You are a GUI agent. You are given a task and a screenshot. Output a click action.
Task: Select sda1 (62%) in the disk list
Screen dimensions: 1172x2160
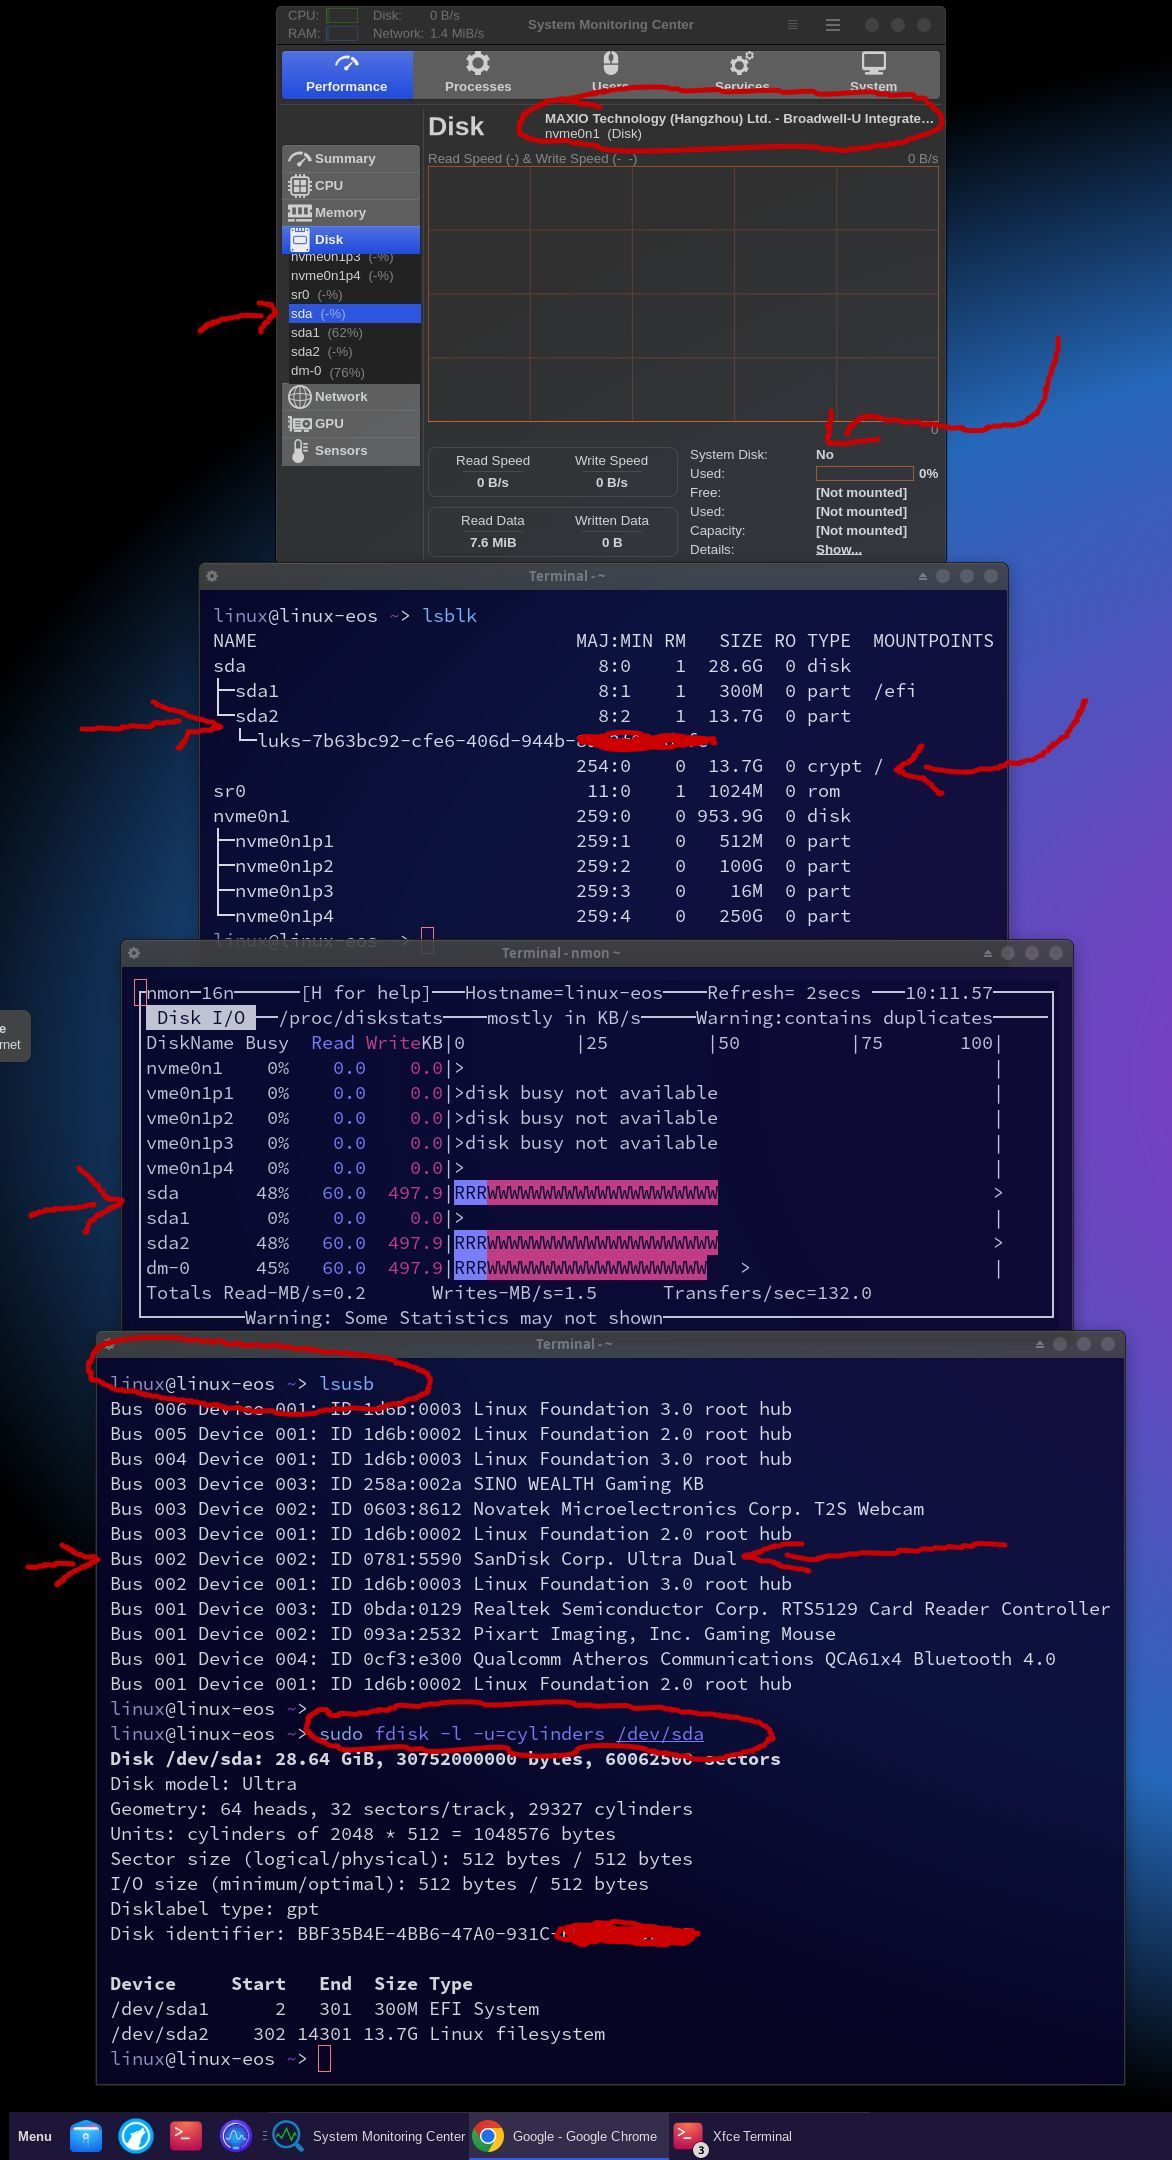pyautogui.click(x=354, y=333)
